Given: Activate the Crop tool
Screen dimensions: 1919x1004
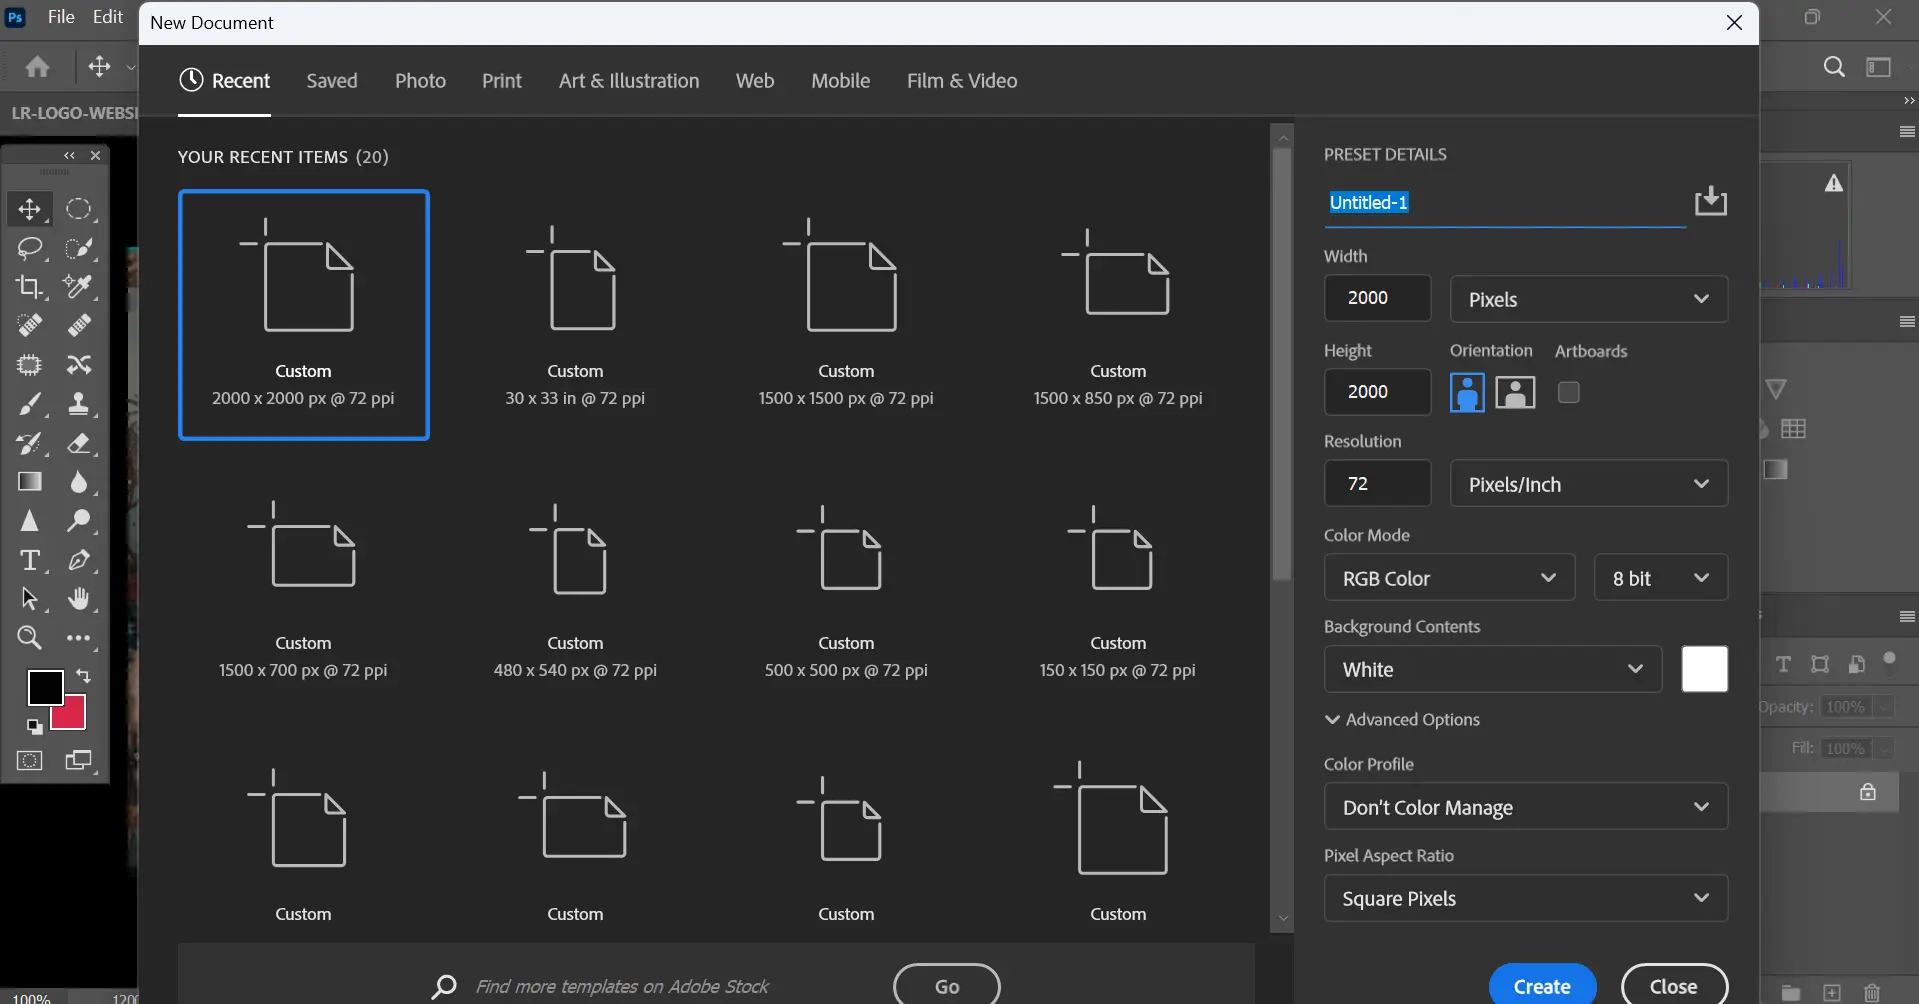Looking at the screenshot, I should (x=29, y=287).
